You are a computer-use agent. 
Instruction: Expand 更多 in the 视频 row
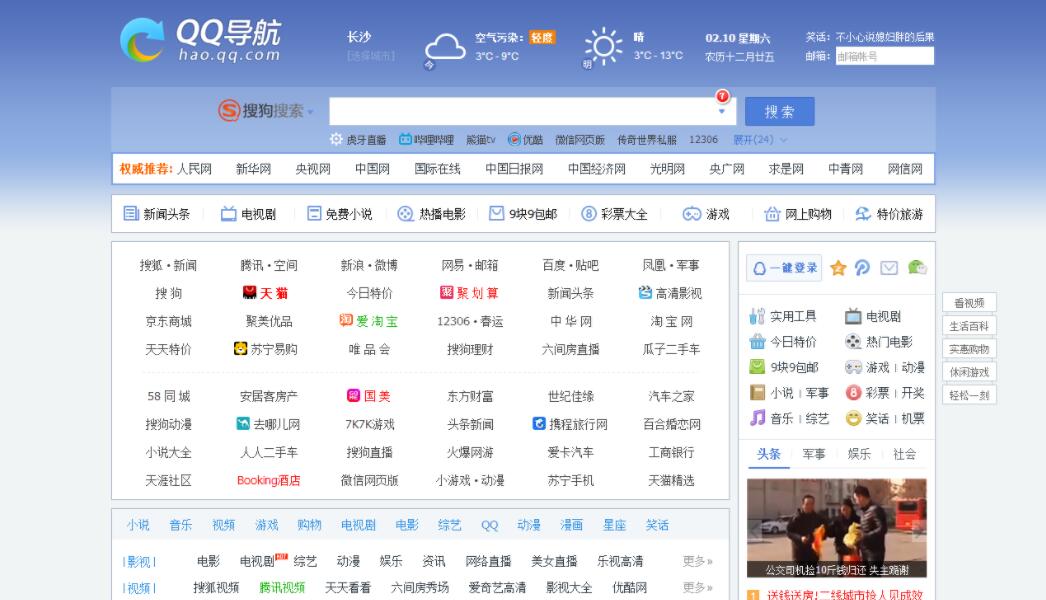697,587
